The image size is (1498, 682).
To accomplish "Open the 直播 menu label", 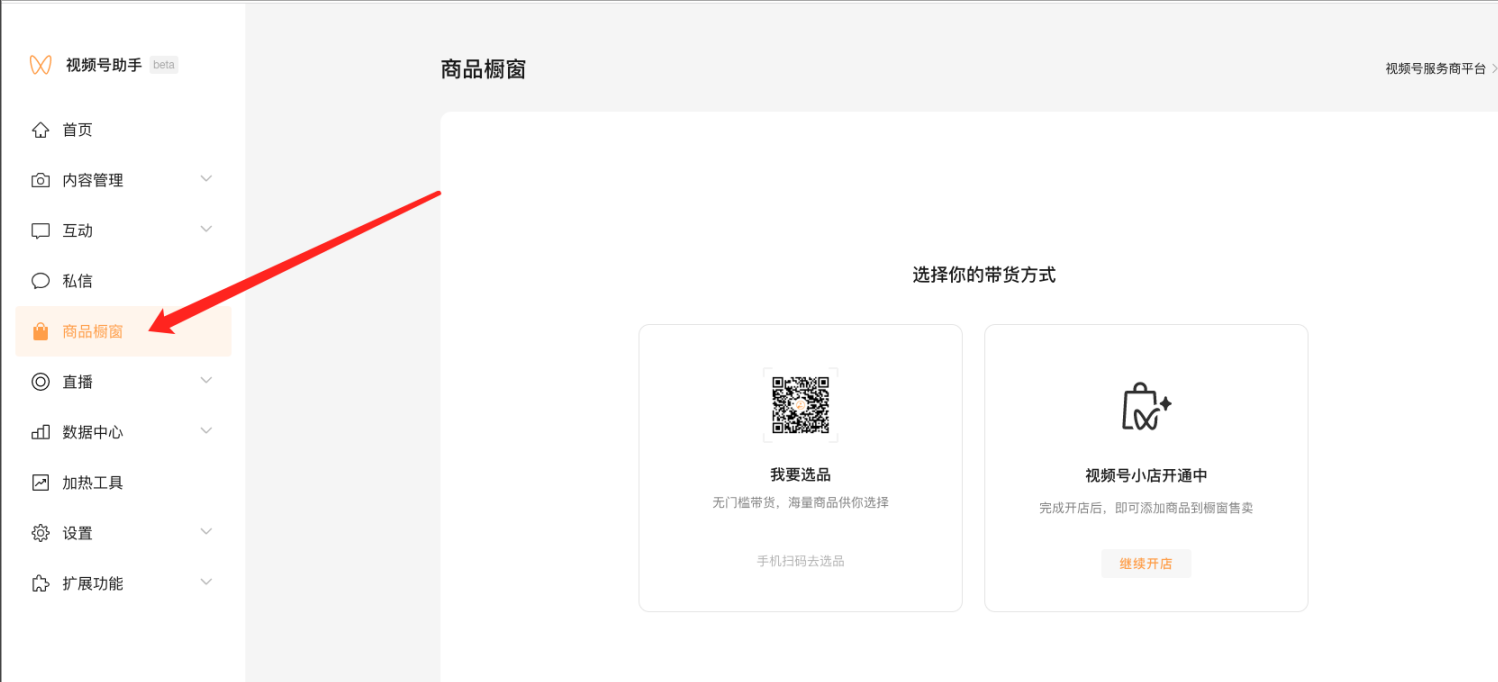I will tap(77, 381).
